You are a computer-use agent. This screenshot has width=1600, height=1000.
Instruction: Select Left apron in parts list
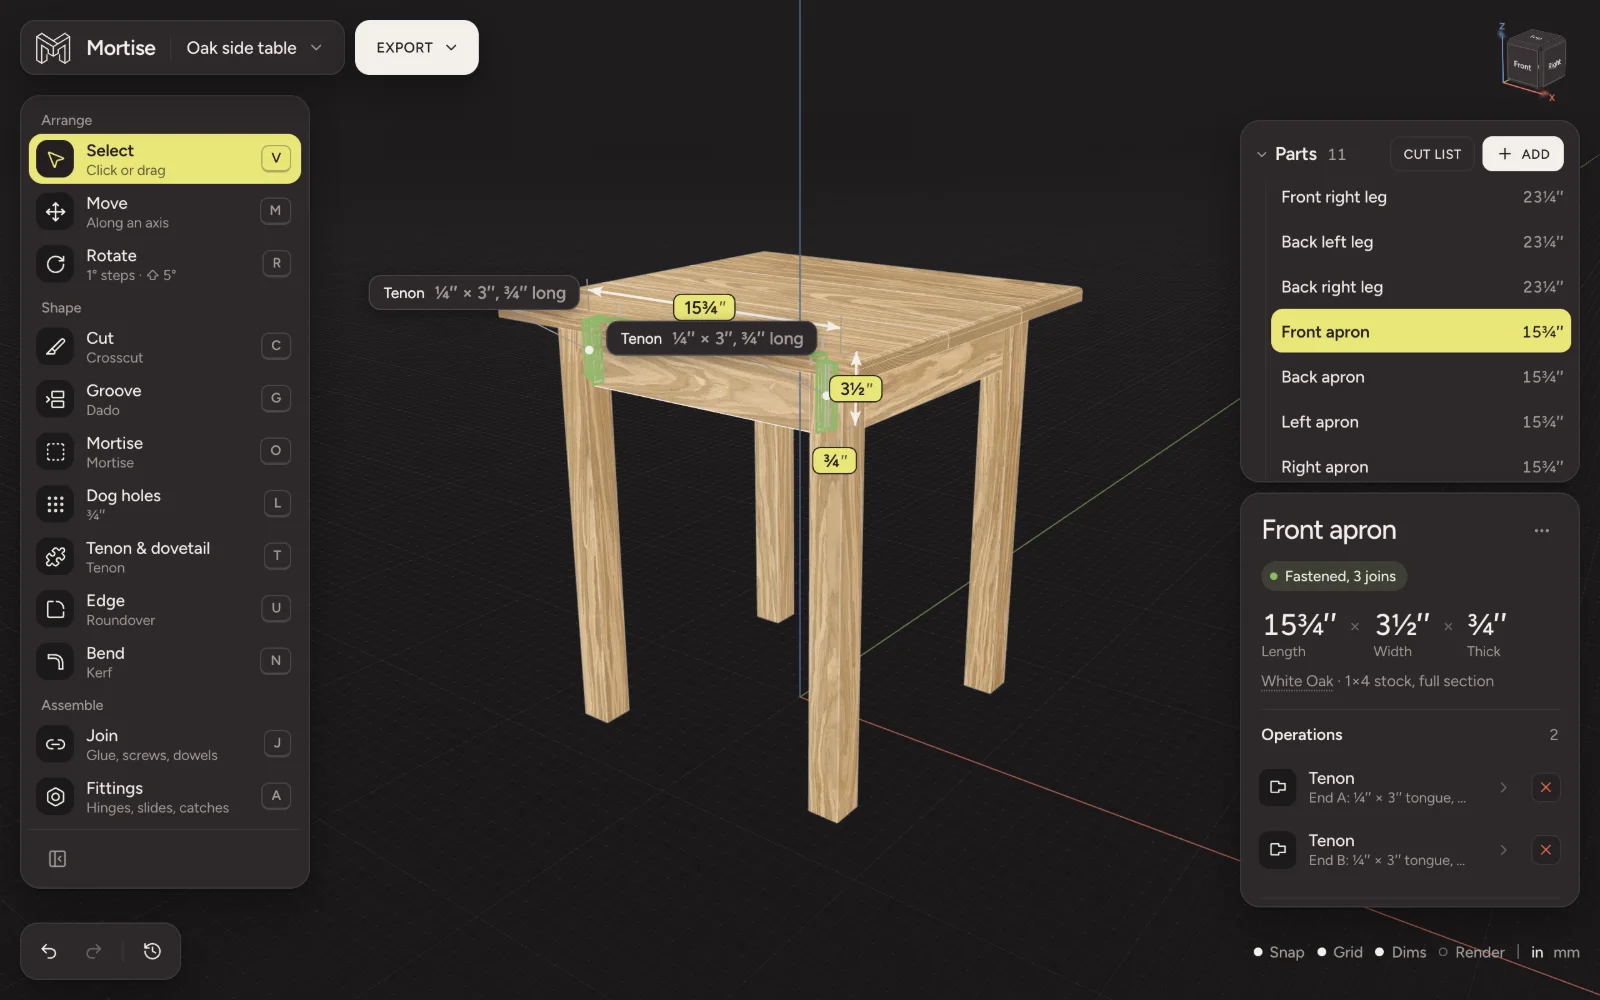1420,422
